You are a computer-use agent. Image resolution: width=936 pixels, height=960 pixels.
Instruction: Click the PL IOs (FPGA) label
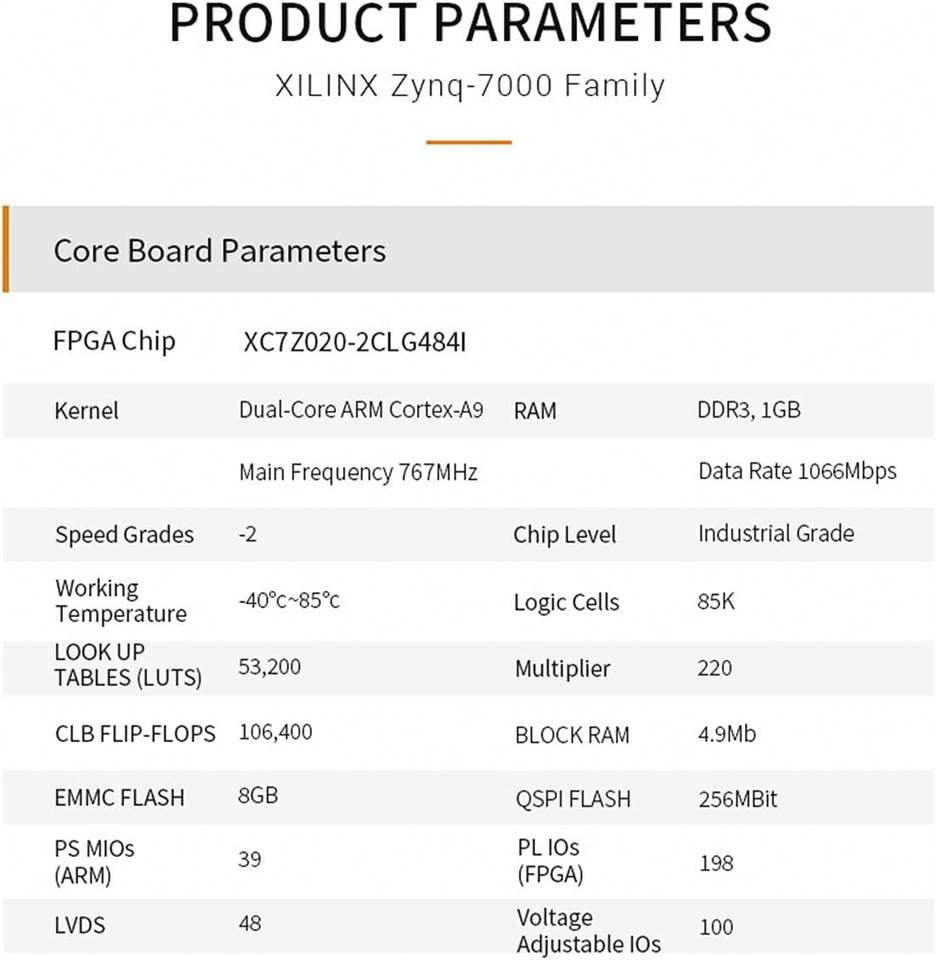point(550,861)
